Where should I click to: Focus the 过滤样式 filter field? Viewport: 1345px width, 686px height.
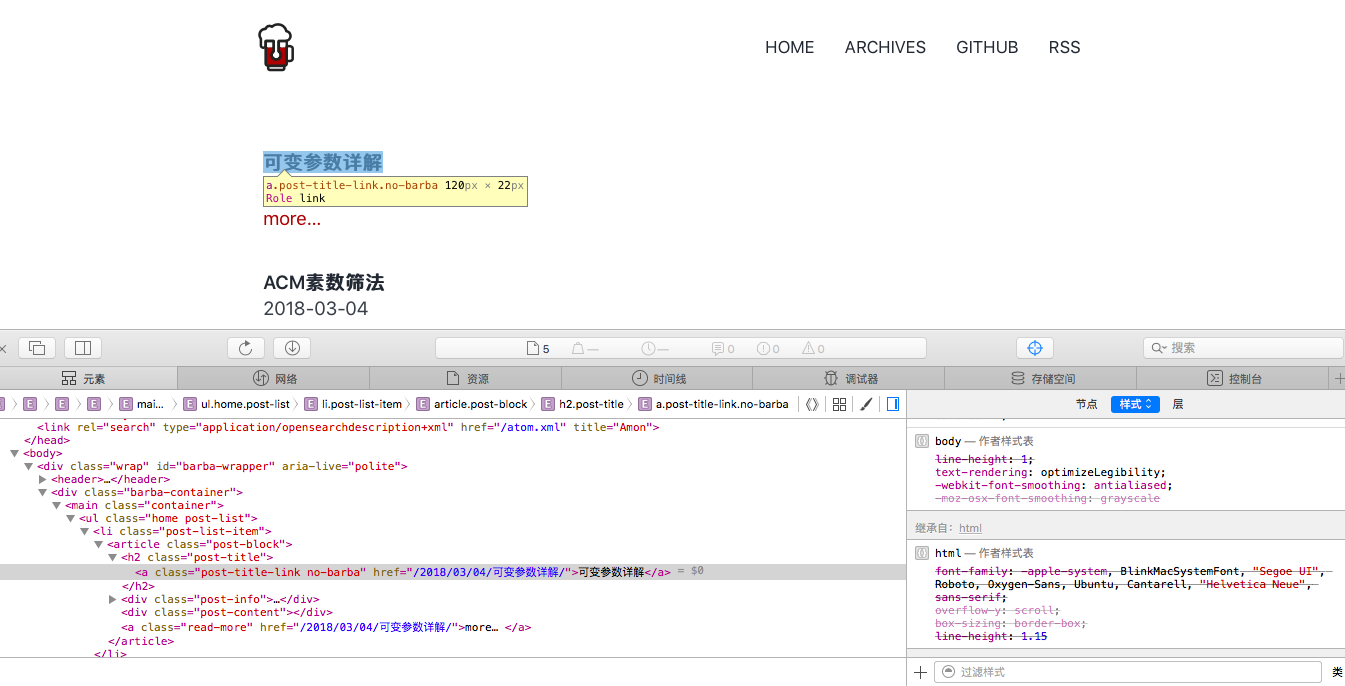pyautogui.click(x=1128, y=672)
